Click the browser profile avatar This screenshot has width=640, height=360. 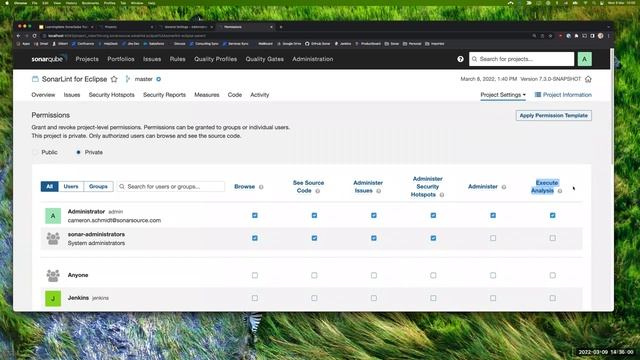coord(600,36)
